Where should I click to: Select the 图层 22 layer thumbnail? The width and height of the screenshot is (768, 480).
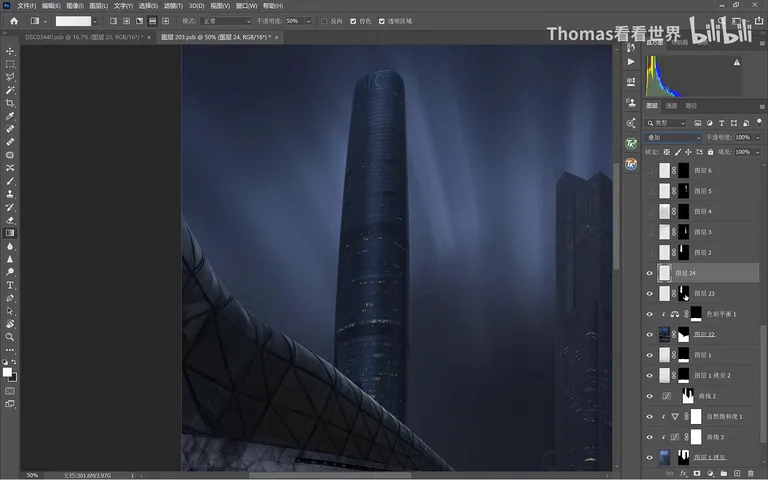click(x=665, y=335)
